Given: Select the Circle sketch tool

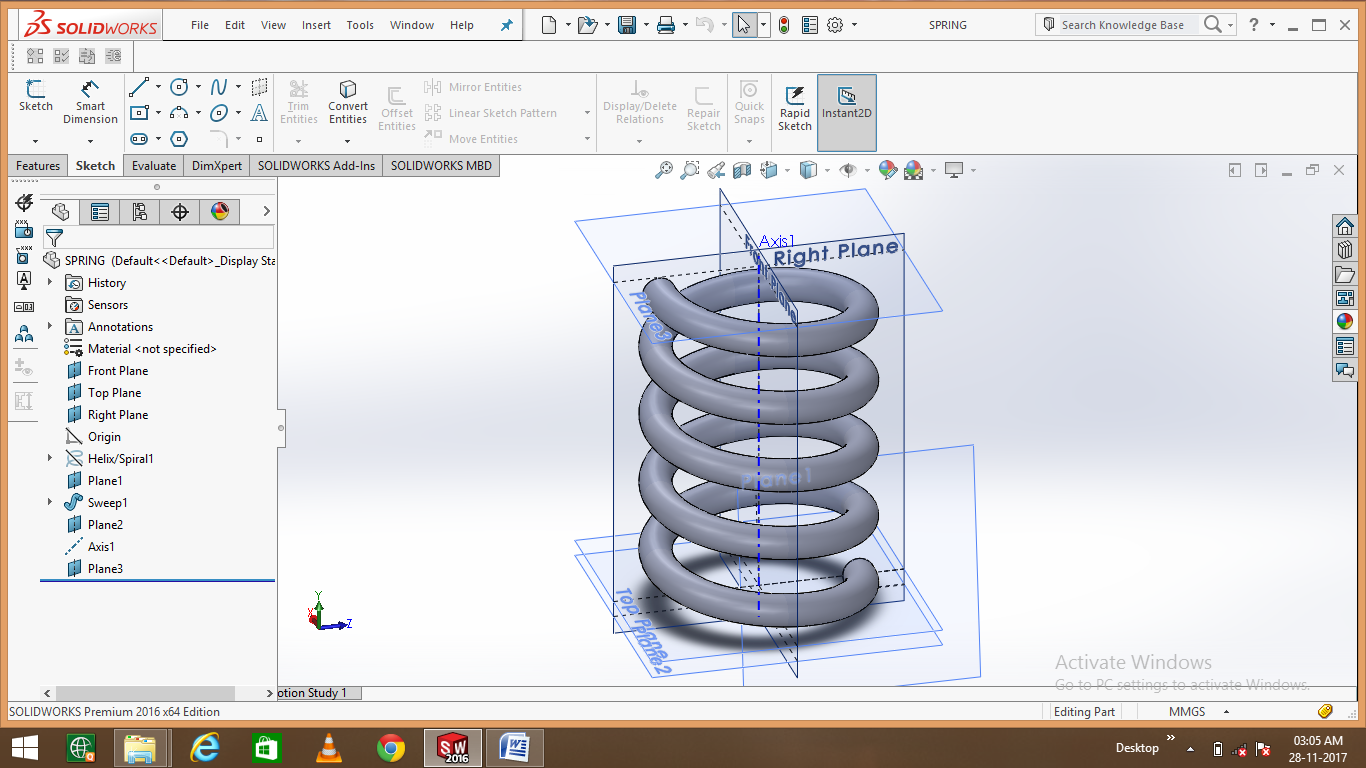Looking at the screenshot, I should pos(179,87).
